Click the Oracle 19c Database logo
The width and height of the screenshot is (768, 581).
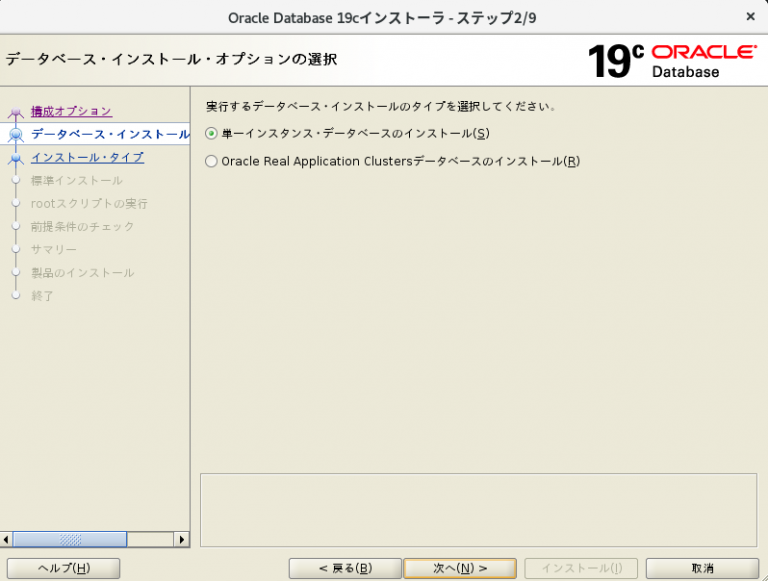pos(672,60)
